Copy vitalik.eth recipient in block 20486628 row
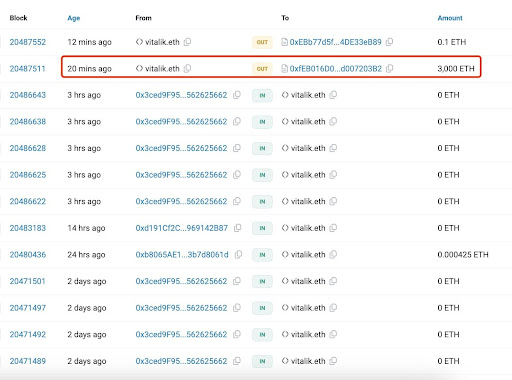The image size is (512, 380). pyautogui.click(x=333, y=148)
